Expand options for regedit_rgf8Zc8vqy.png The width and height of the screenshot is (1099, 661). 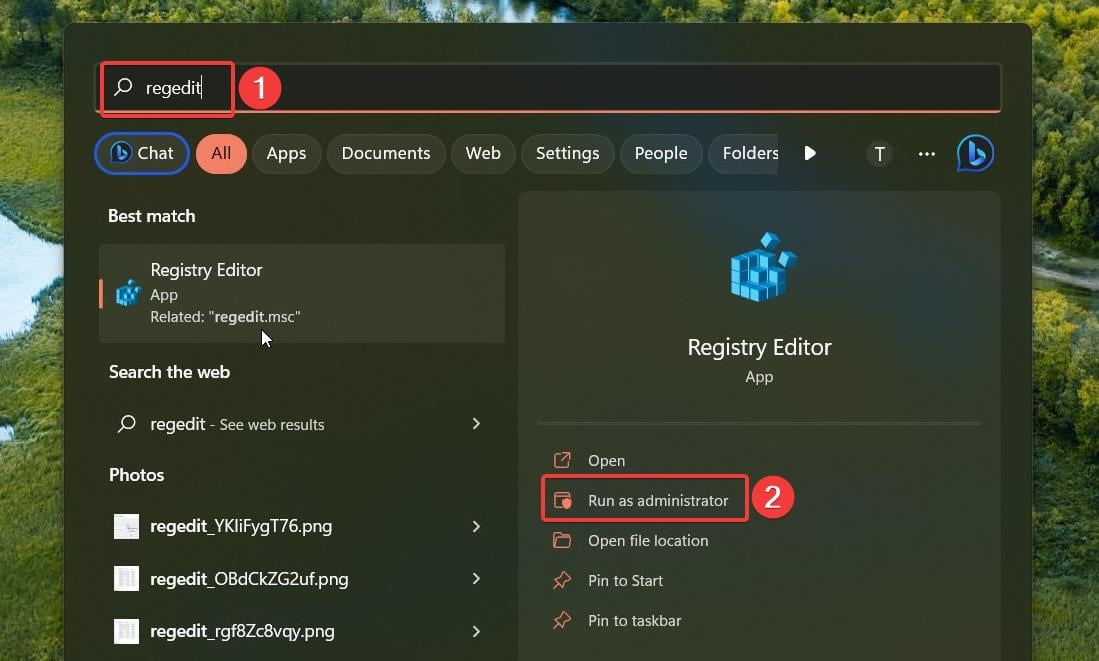pos(476,631)
